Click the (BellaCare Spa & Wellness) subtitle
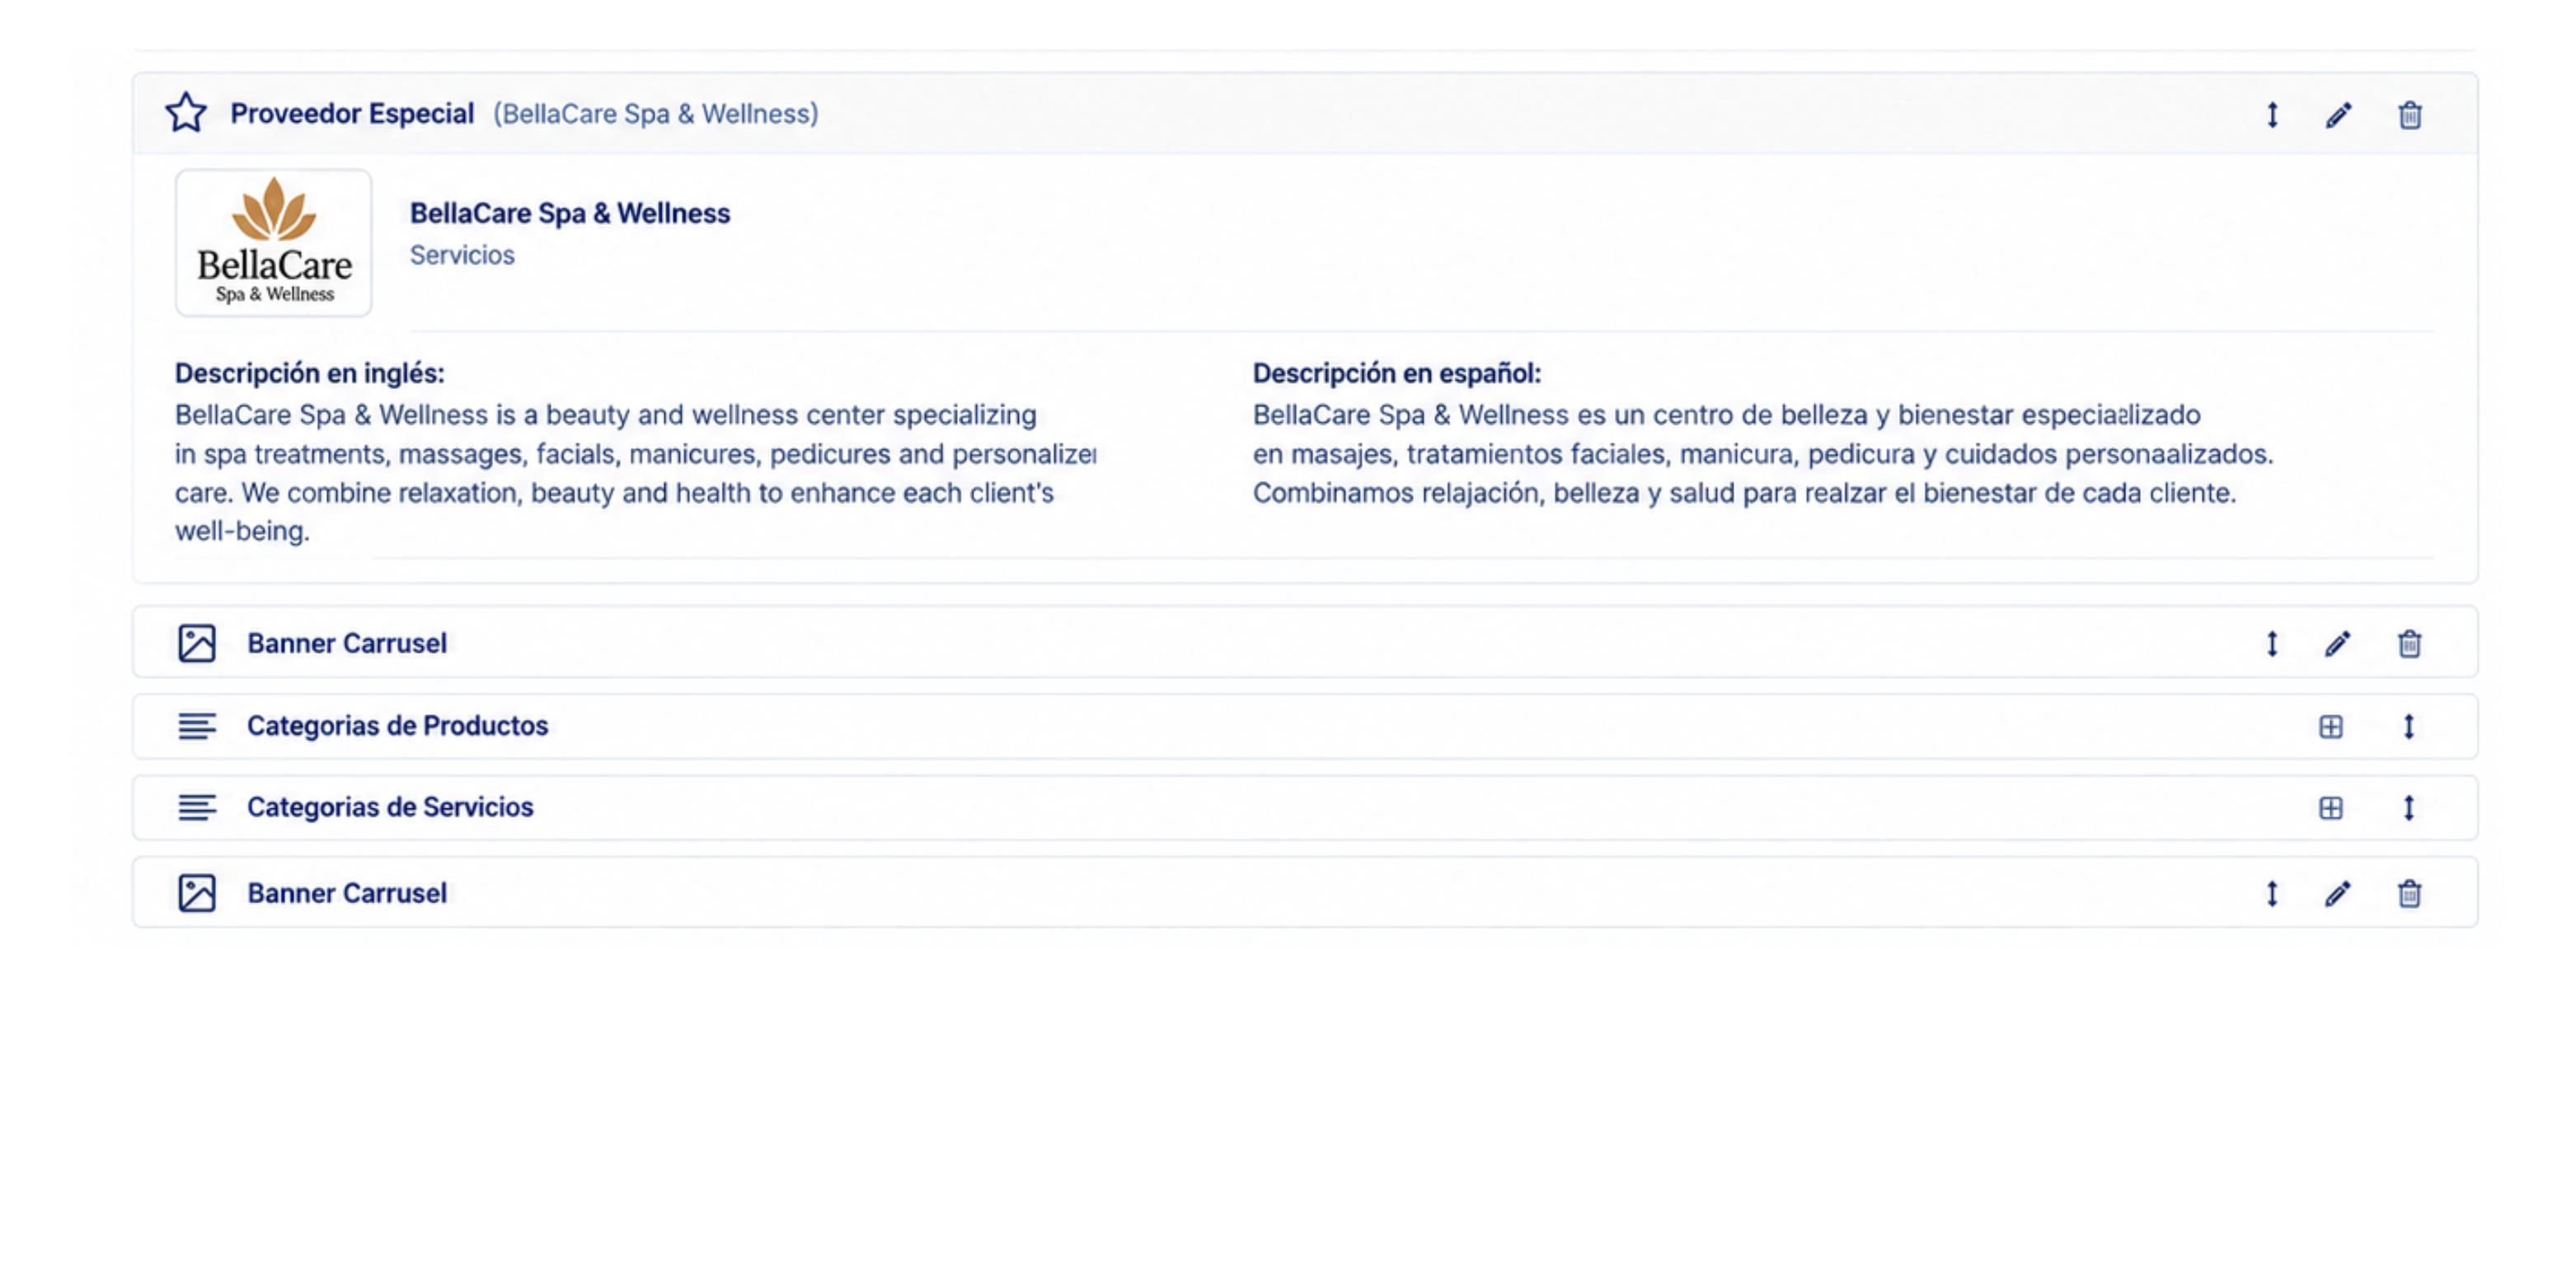The height and width of the screenshot is (1288, 2576). [656, 114]
